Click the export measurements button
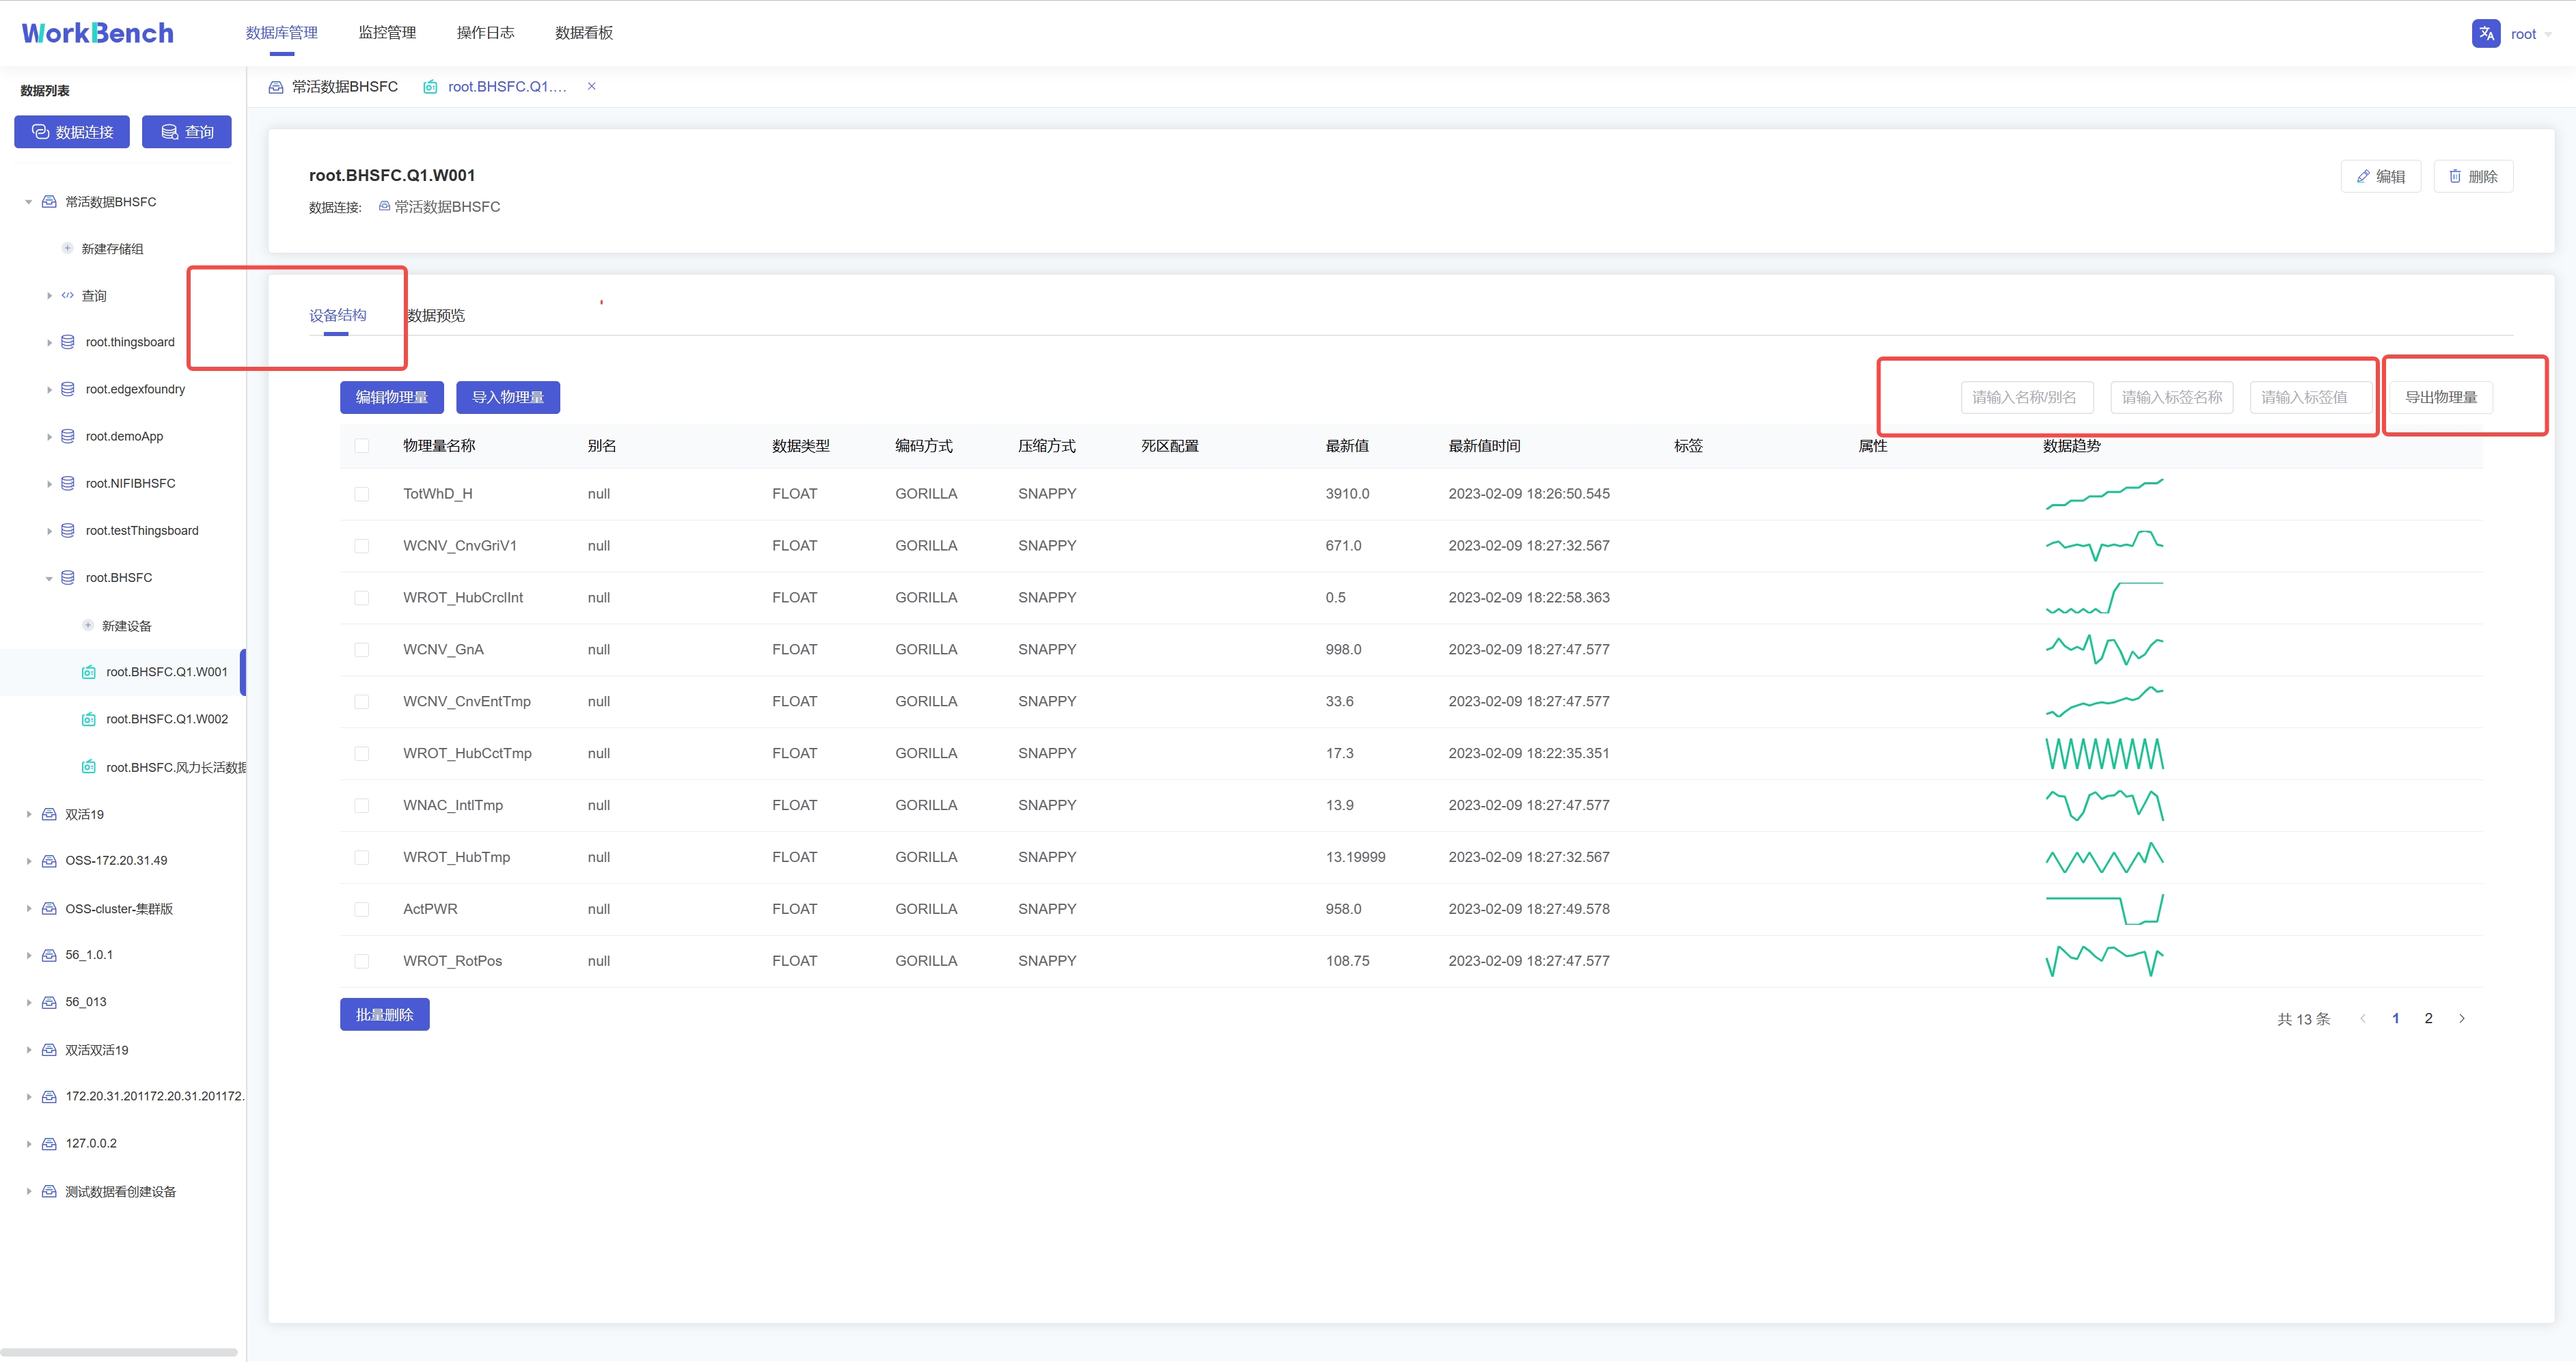The width and height of the screenshot is (2576, 1362). tap(2440, 397)
